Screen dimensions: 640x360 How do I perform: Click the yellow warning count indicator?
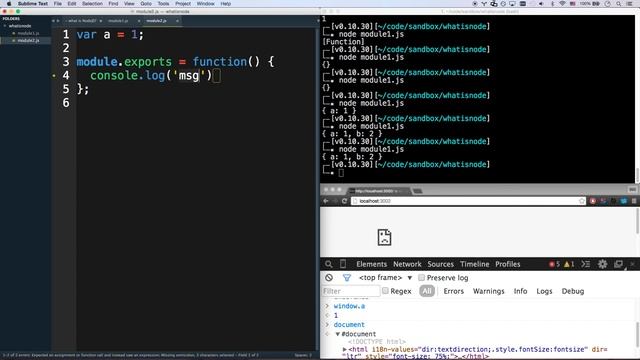click(x=569, y=264)
